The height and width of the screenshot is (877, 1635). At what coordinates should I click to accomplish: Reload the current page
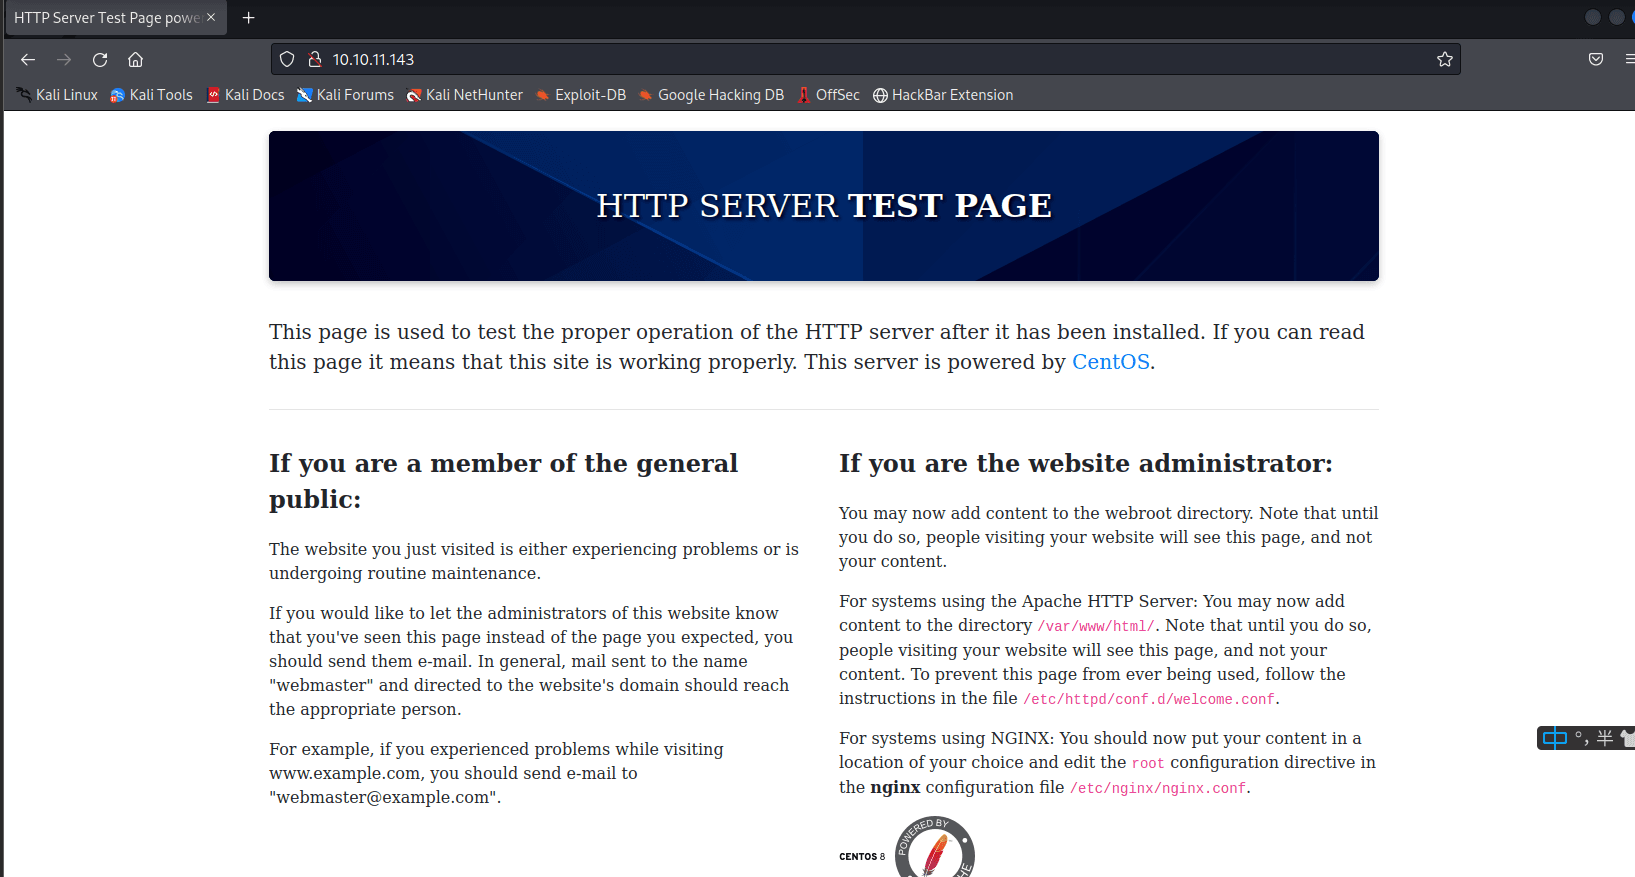[x=100, y=60]
